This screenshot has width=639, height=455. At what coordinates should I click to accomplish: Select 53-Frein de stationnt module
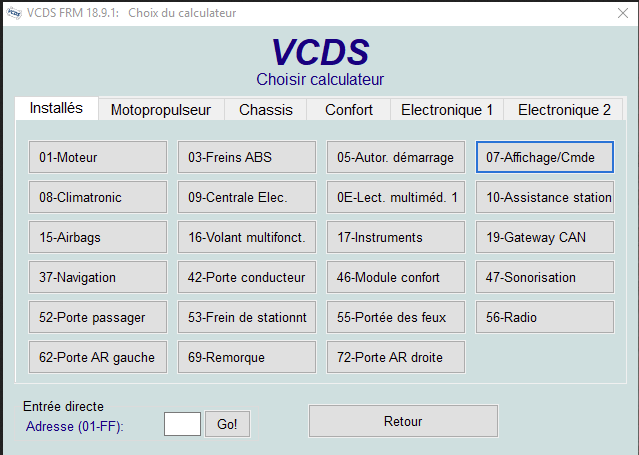click(x=247, y=317)
